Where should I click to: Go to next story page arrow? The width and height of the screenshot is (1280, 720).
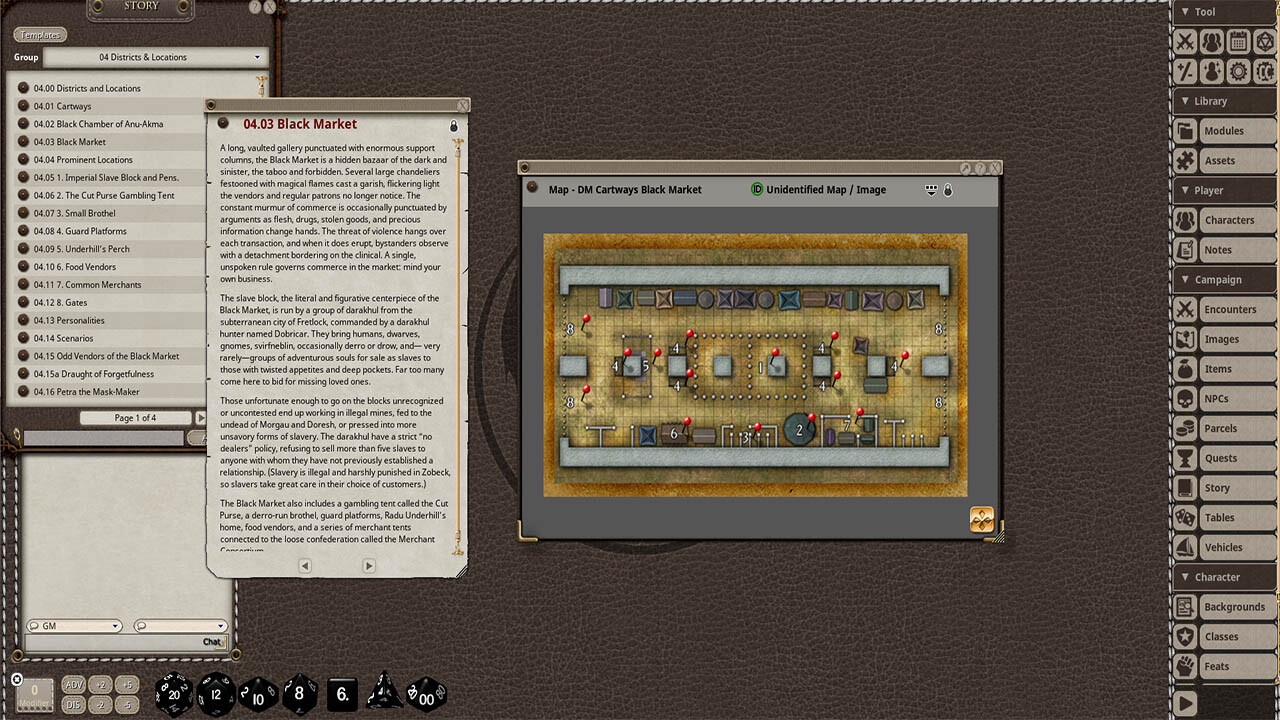point(368,566)
